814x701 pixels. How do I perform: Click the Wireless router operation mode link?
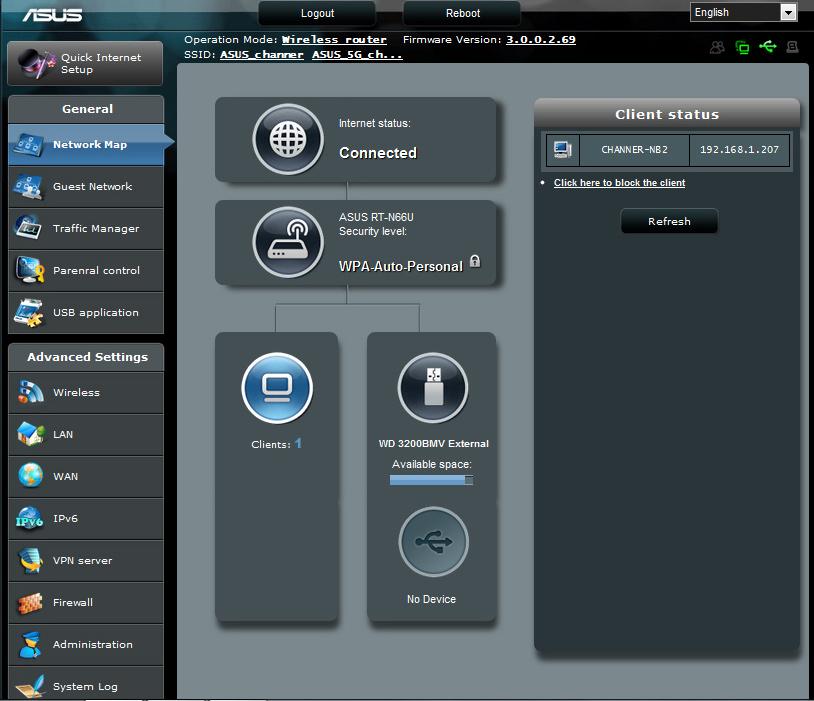334,39
